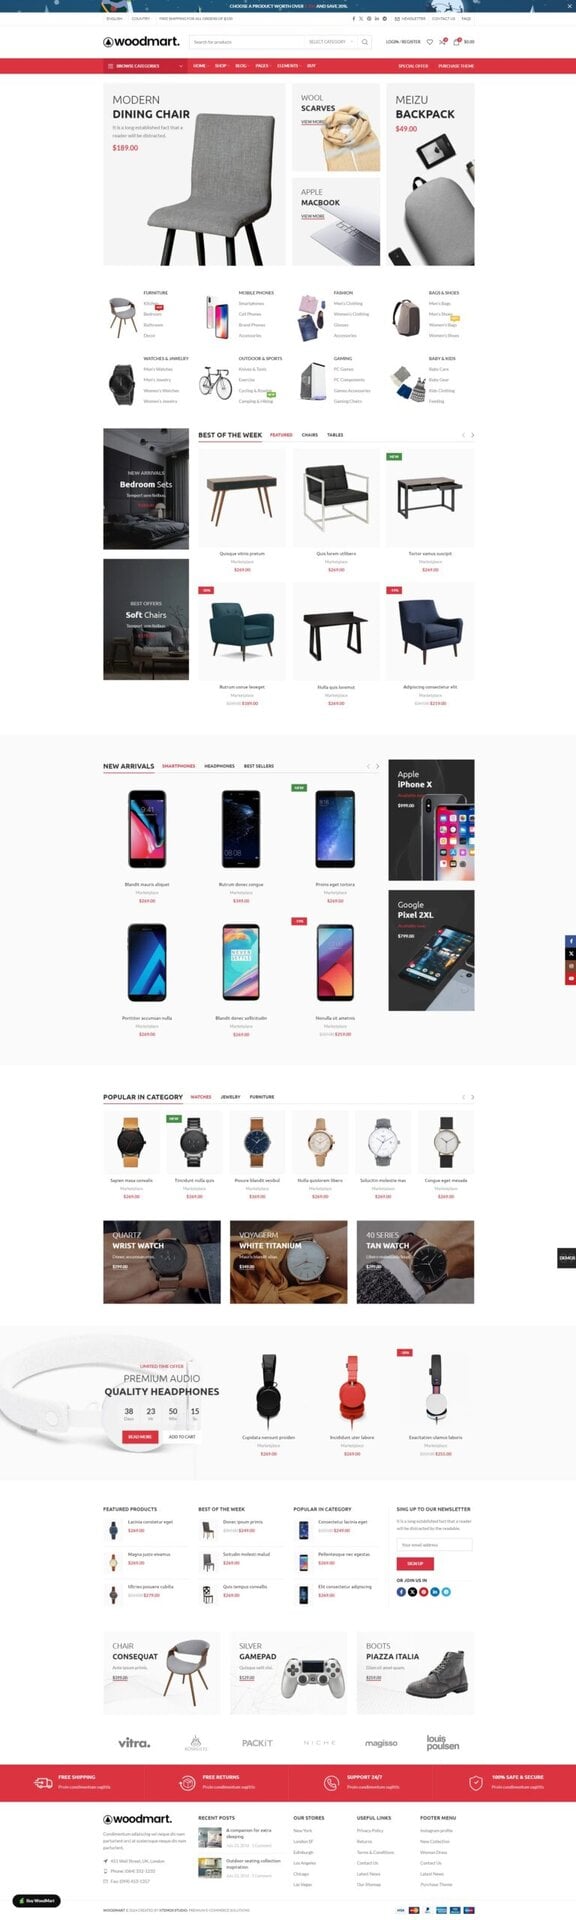The width and height of the screenshot is (576, 1920).
Task: Open the shopping cart icon
Action: pos(457,42)
